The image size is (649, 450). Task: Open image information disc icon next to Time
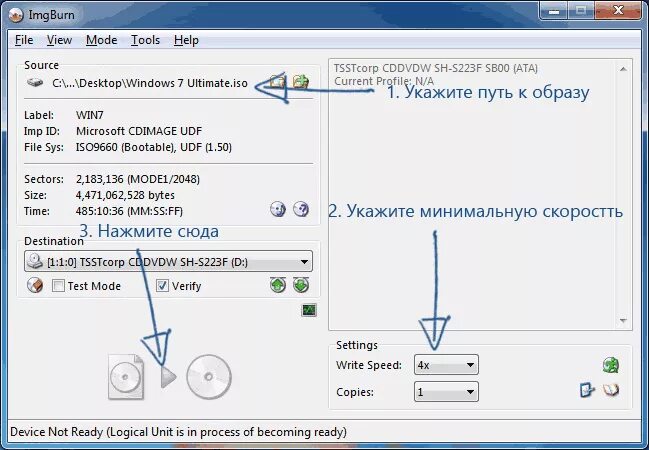(278, 209)
